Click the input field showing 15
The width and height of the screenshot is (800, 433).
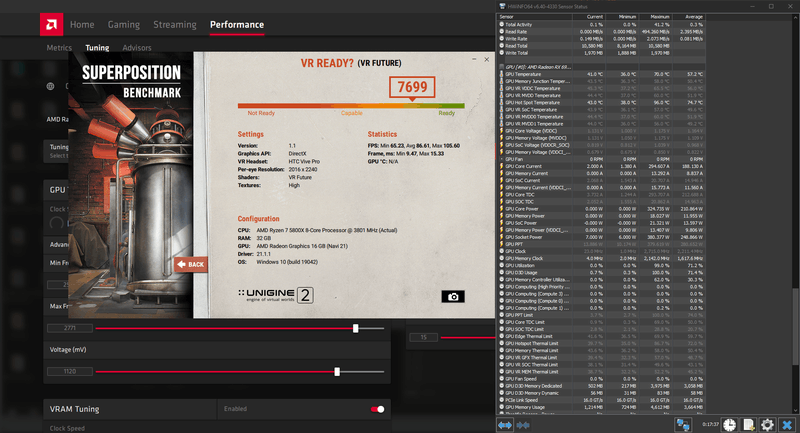(423, 337)
